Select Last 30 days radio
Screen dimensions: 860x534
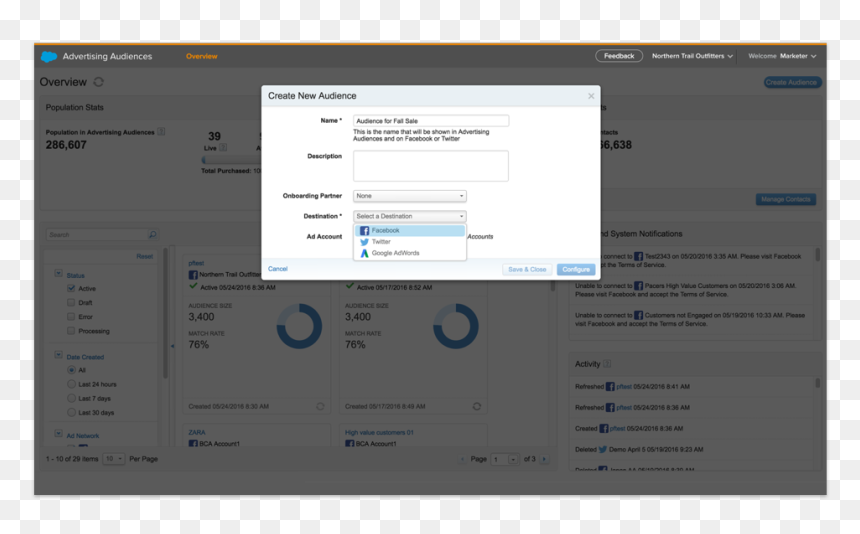click(x=71, y=412)
